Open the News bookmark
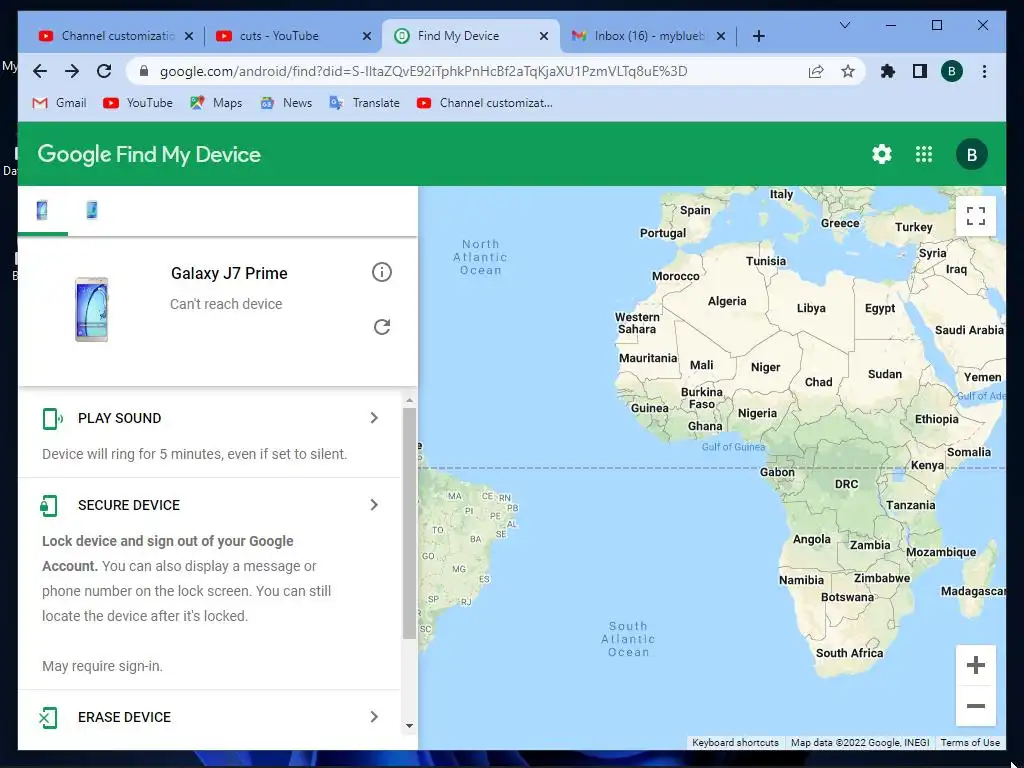Image resolution: width=1024 pixels, height=768 pixels. point(286,103)
